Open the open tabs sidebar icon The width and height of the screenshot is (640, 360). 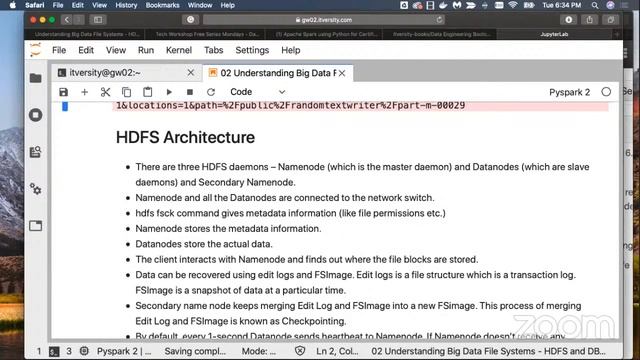[36, 226]
